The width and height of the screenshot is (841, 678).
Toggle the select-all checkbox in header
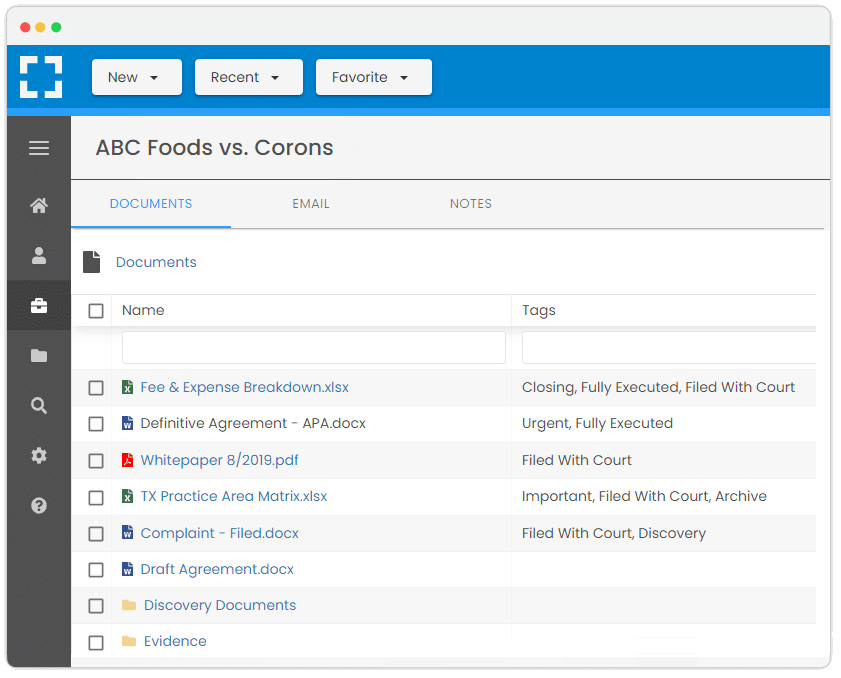pyautogui.click(x=96, y=311)
